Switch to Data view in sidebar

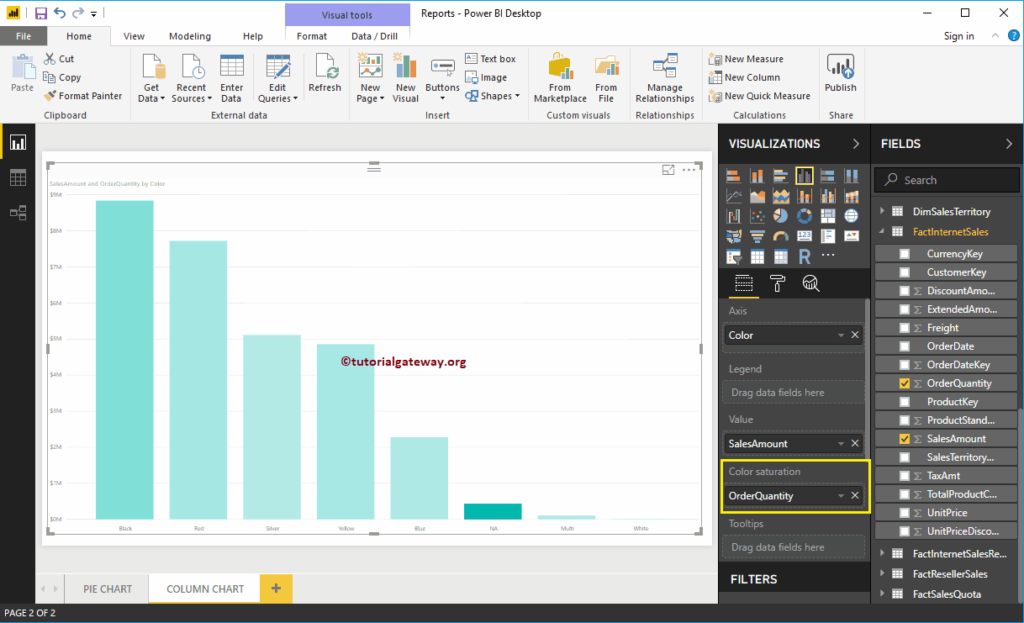click(18, 178)
